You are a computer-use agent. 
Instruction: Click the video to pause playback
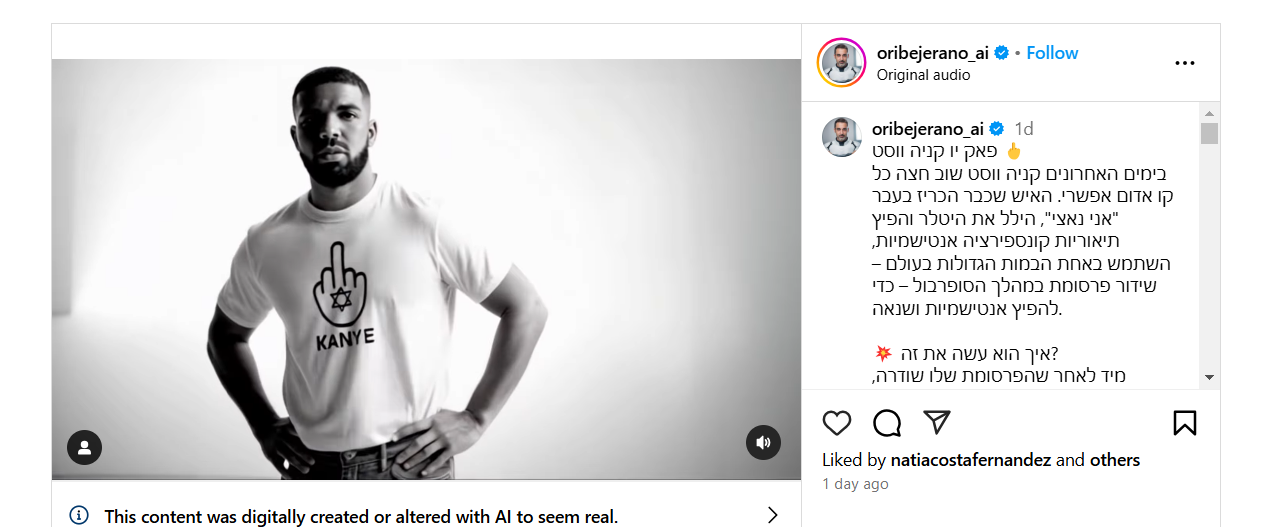426,269
